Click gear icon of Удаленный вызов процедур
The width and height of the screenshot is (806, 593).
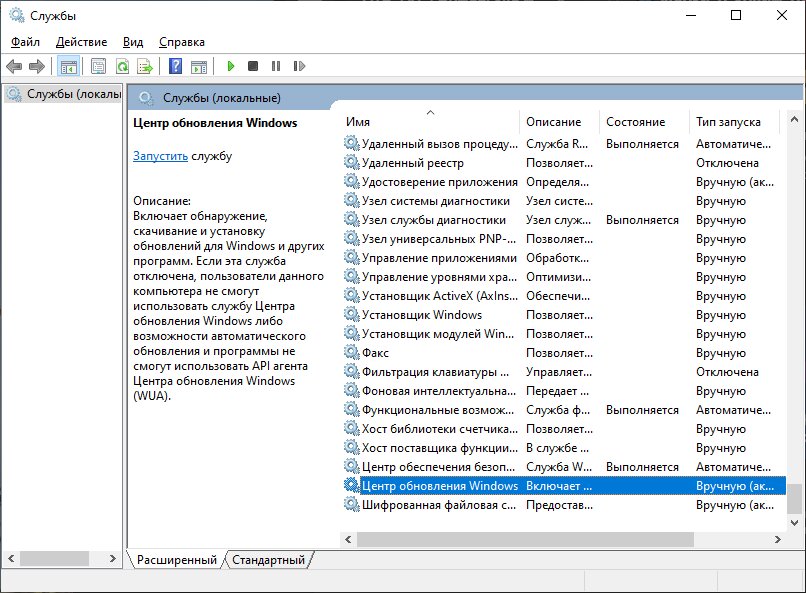tap(352, 143)
